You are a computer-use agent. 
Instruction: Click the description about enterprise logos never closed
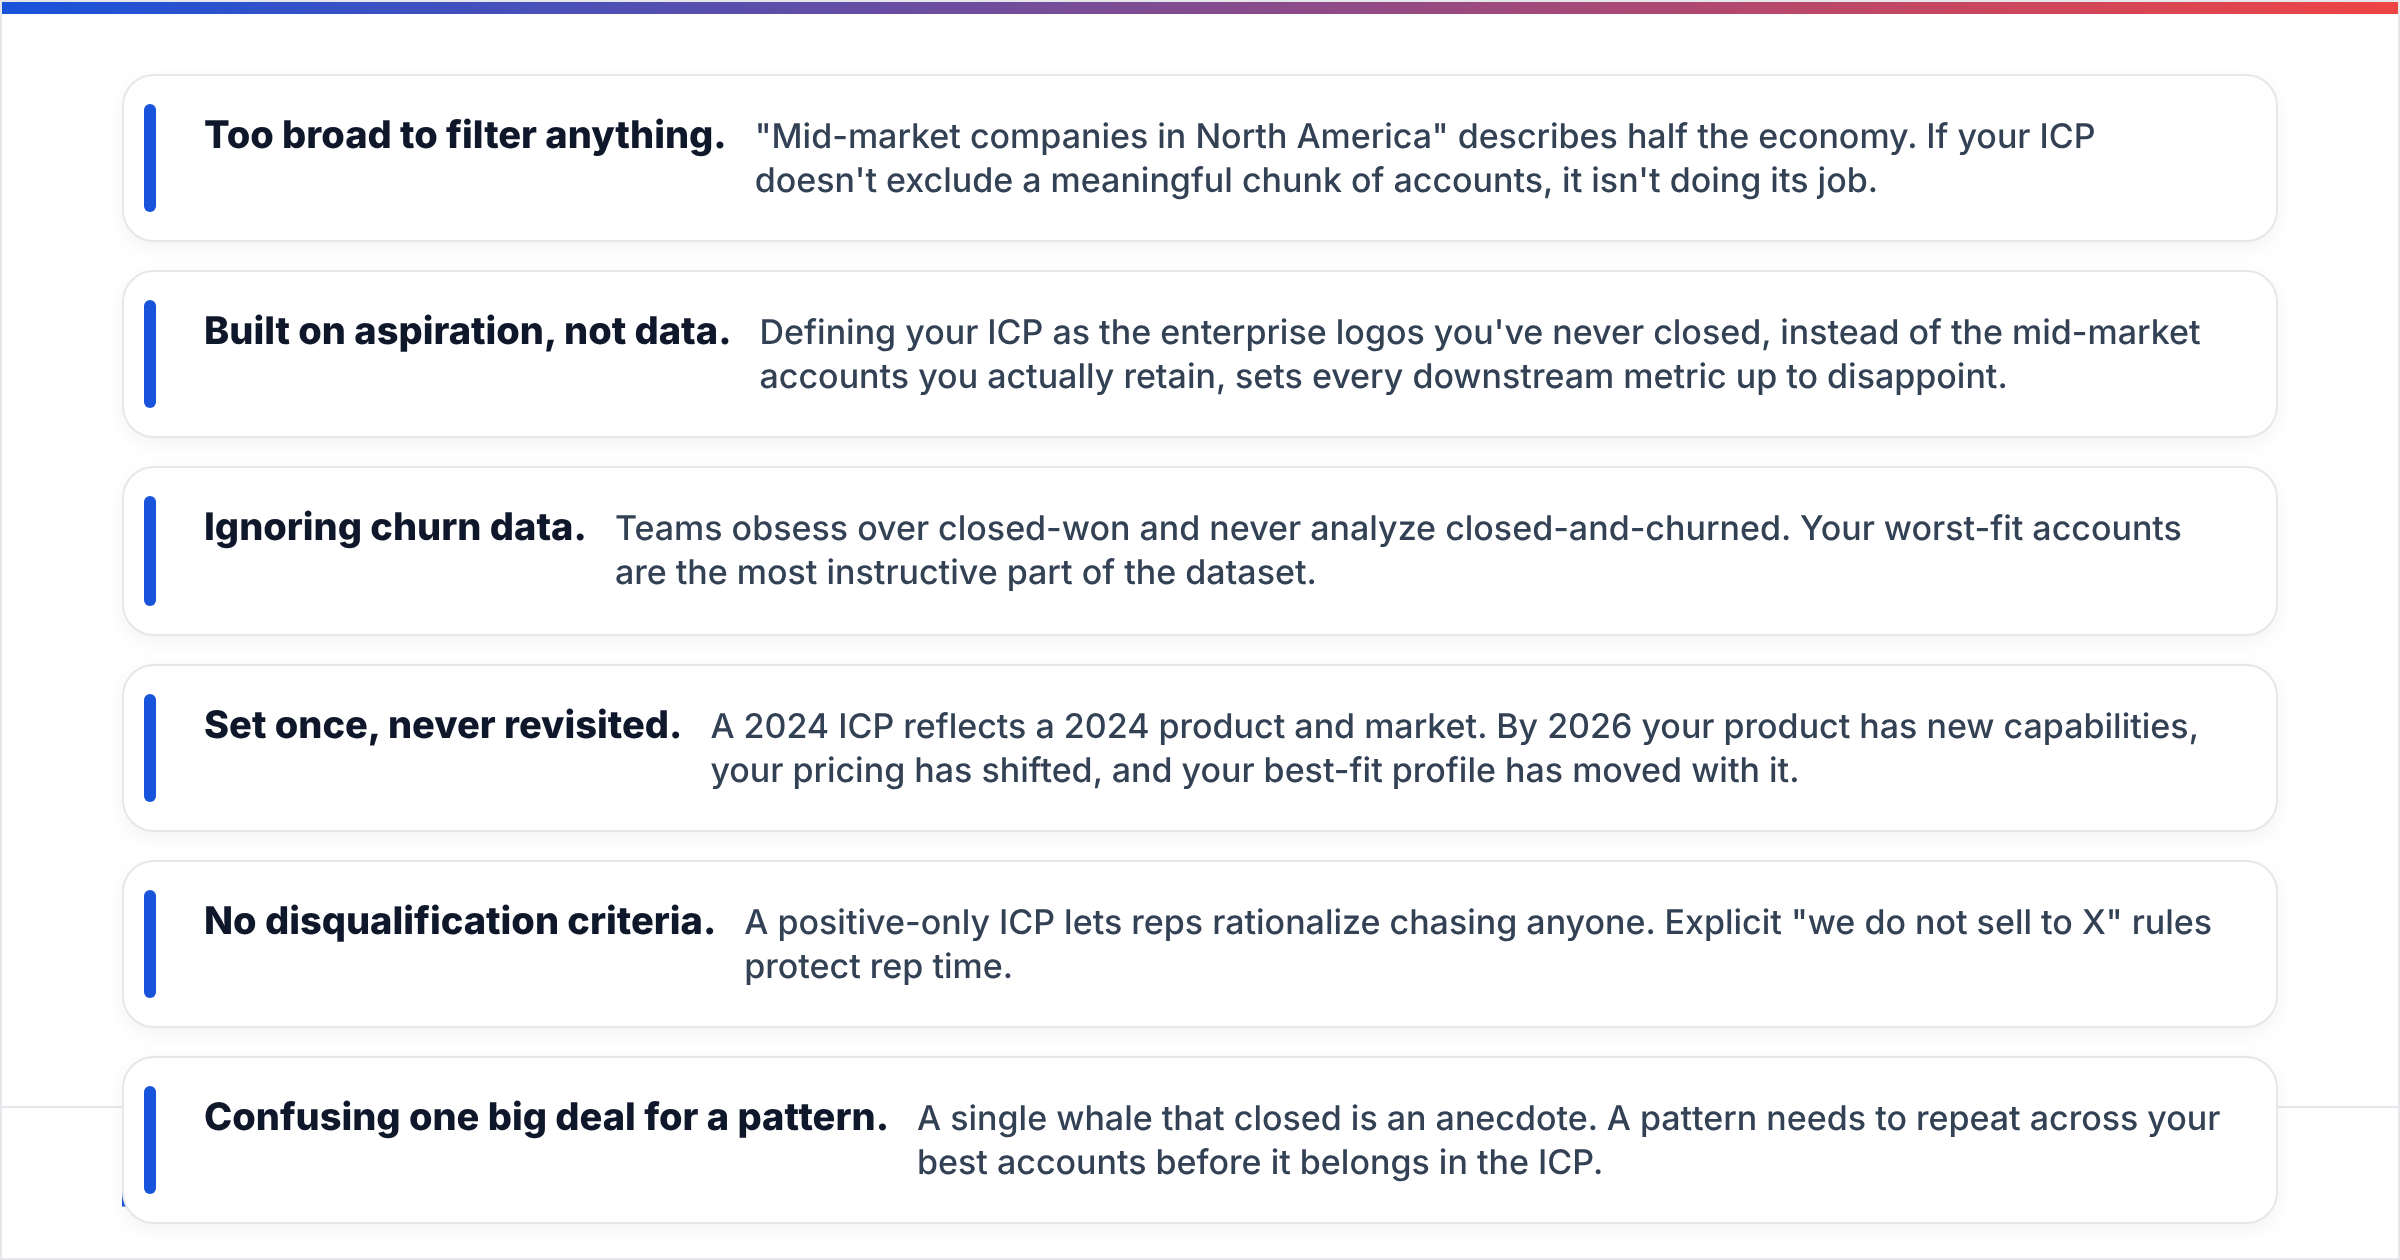point(1480,354)
